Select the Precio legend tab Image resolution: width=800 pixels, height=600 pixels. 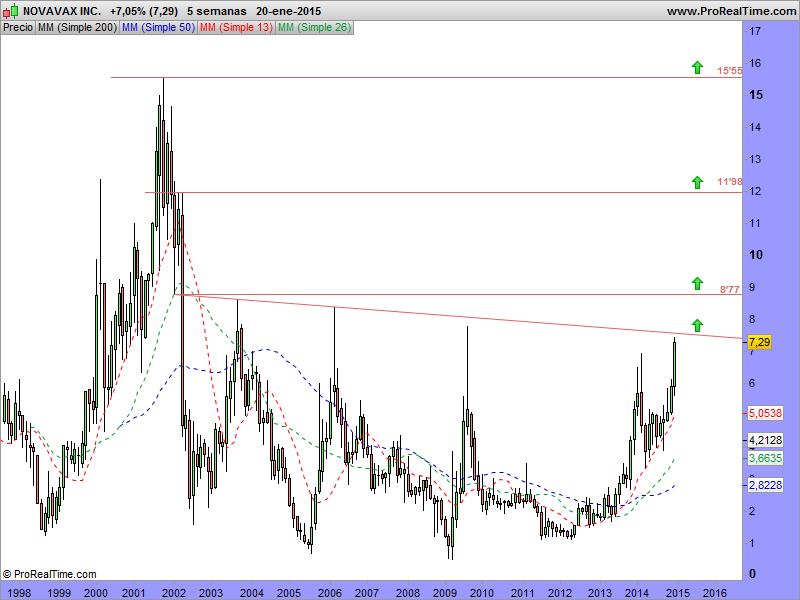coord(18,28)
